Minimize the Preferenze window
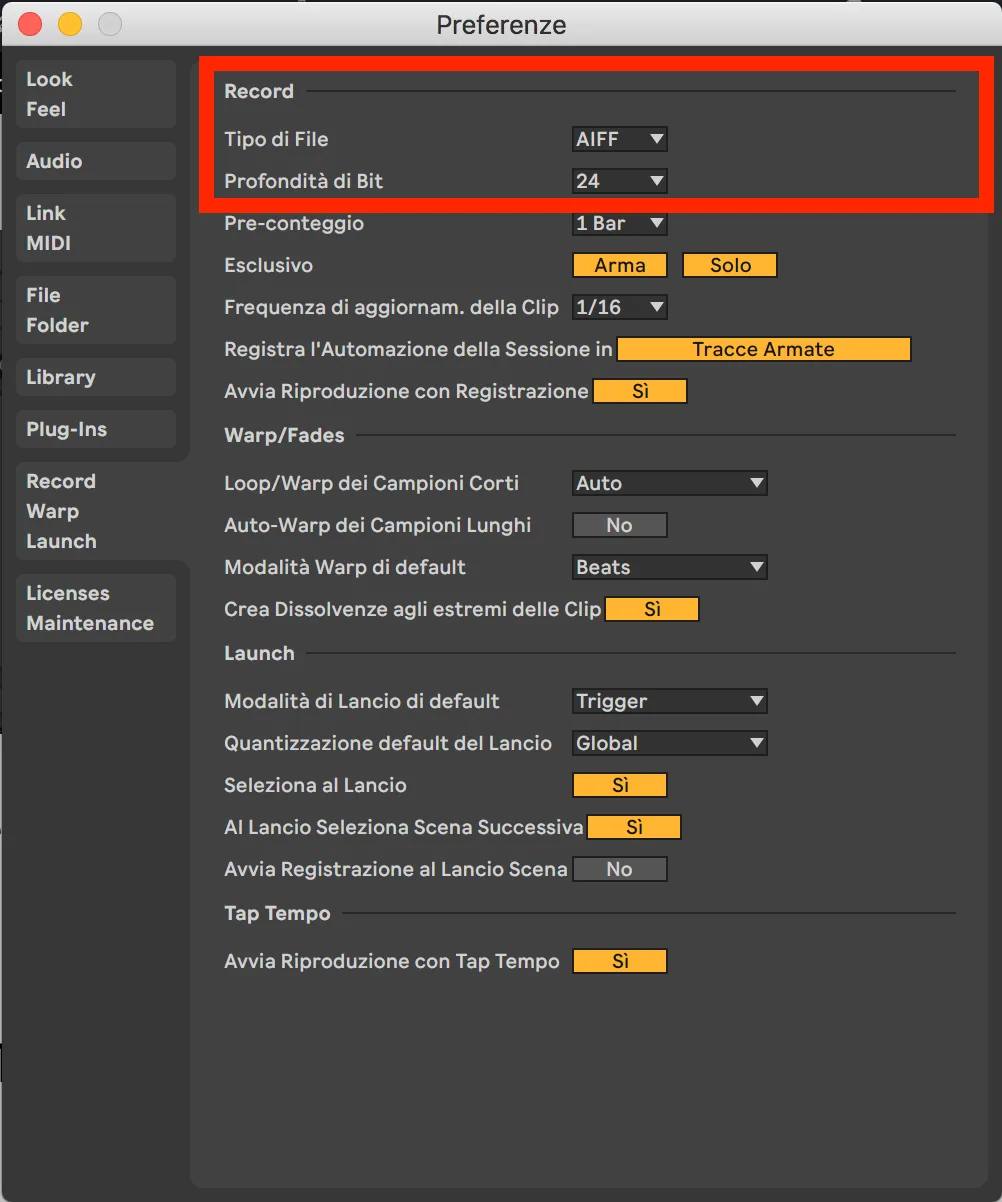 coord(70,23)
